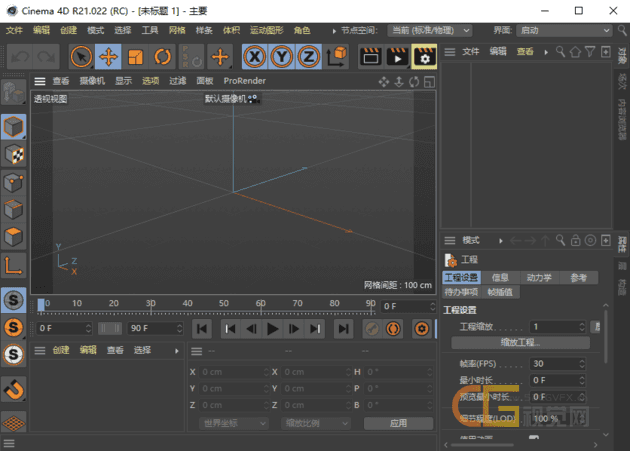Click the workplane grid icon
630x451 pixels.
13,422
